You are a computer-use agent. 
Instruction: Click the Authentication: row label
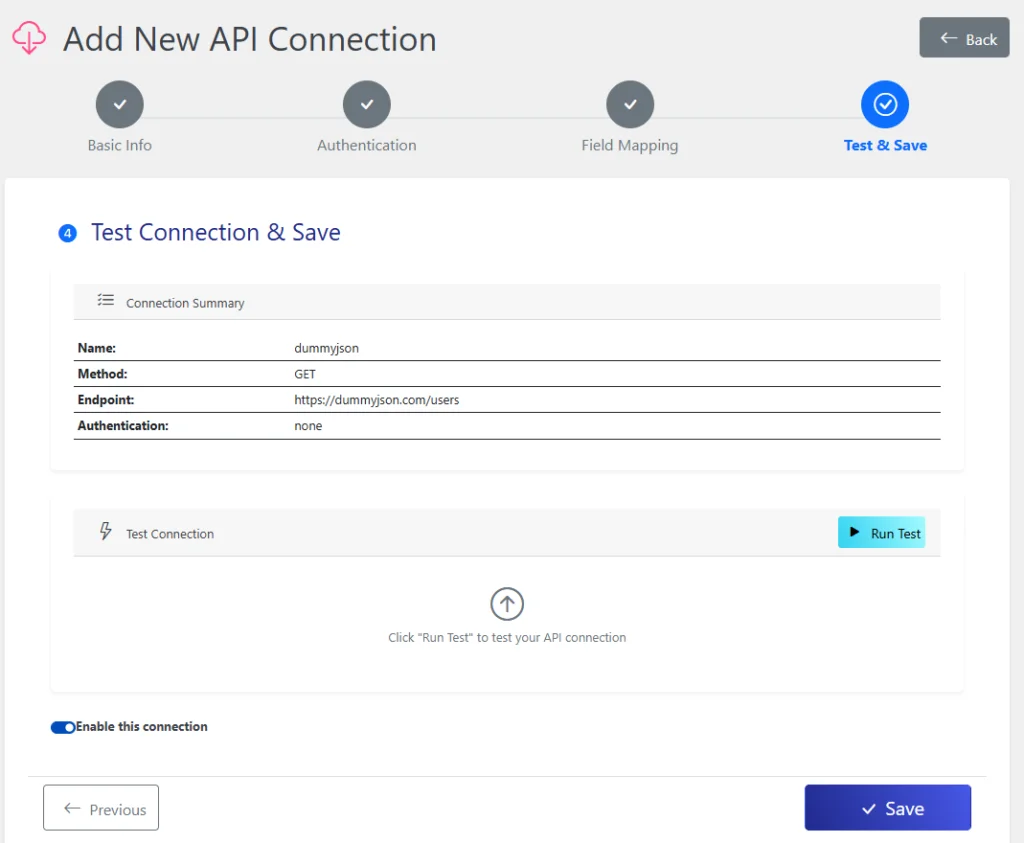coord(123,426)
